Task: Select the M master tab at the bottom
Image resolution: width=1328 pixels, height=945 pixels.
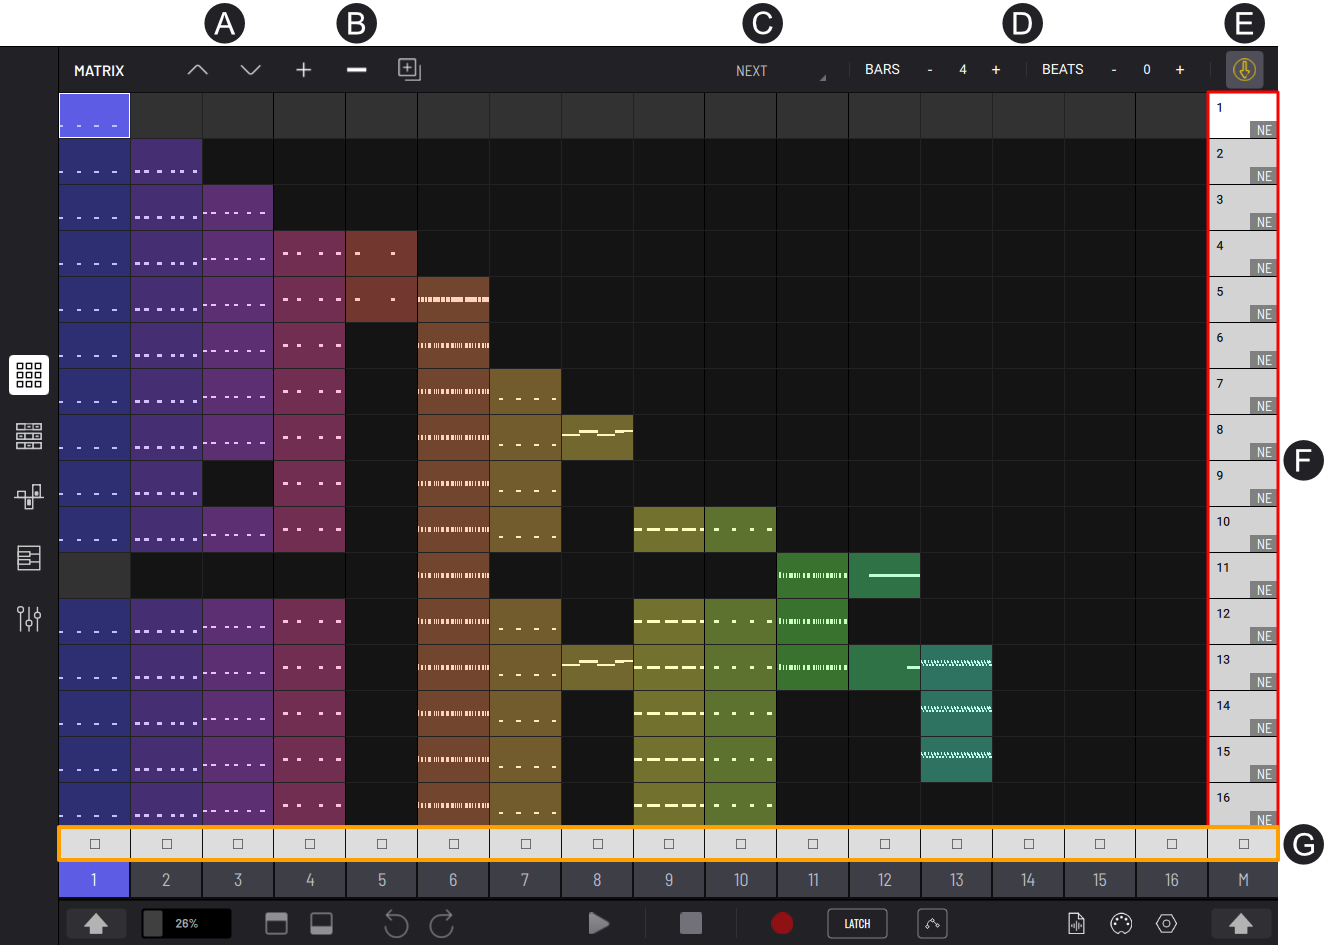Action: coord(1243,880)
